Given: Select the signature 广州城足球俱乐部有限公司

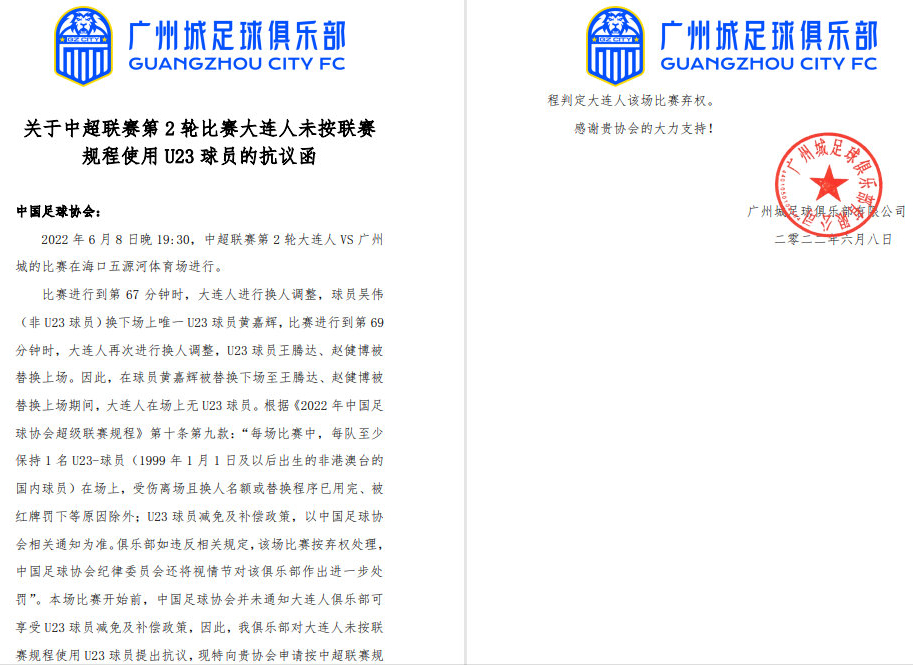Looking at the screenshot, I should (827, 211).
